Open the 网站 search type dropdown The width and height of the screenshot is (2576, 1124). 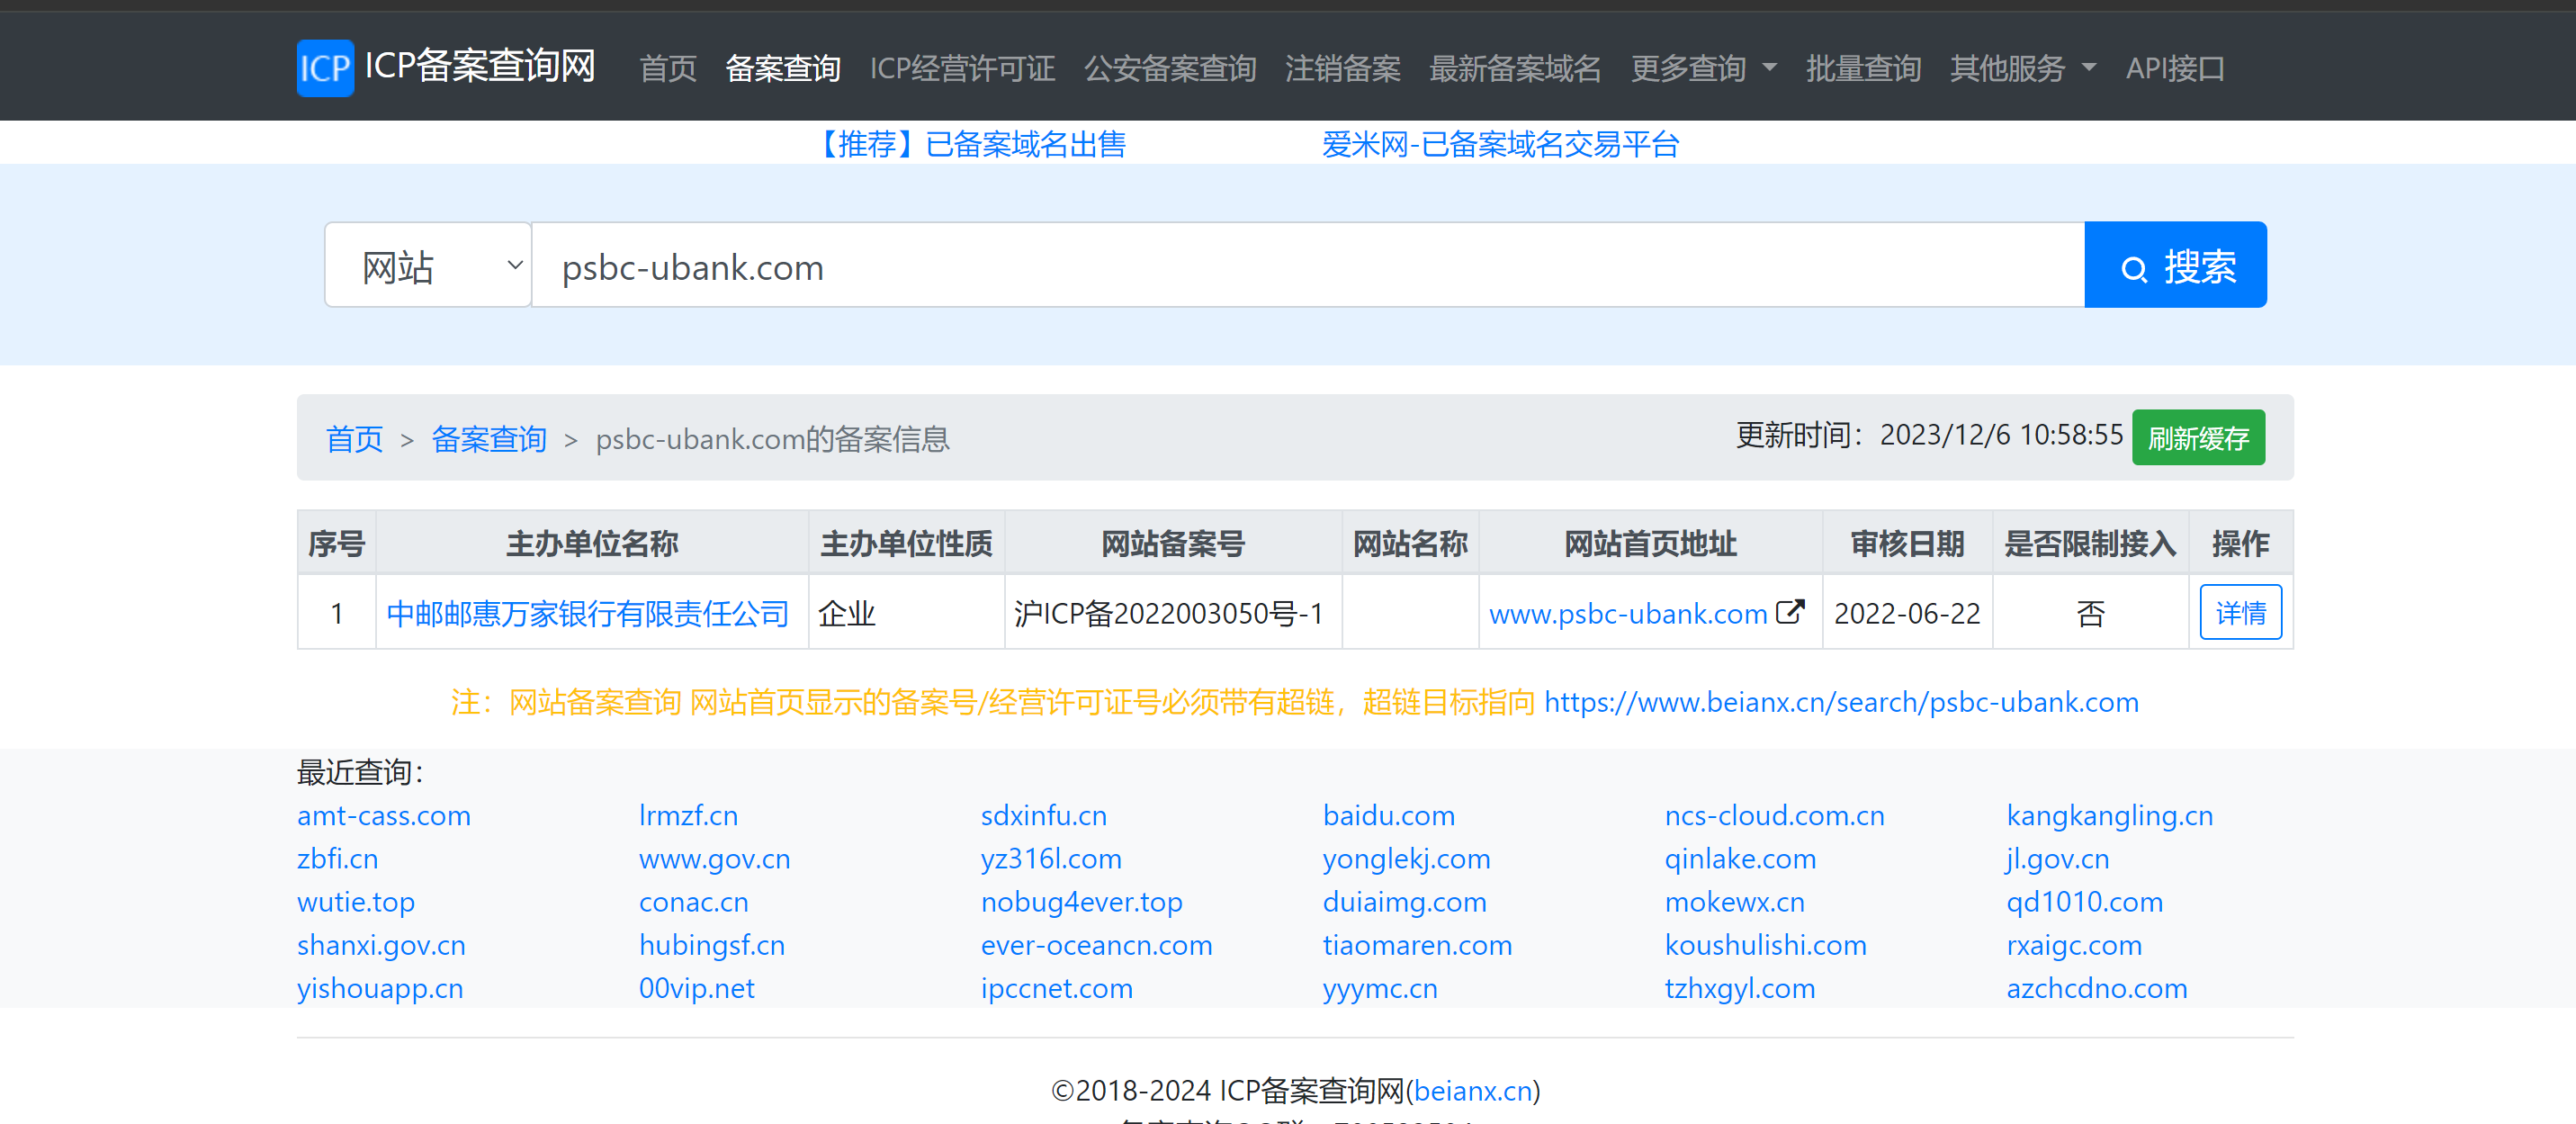point(427,266)
